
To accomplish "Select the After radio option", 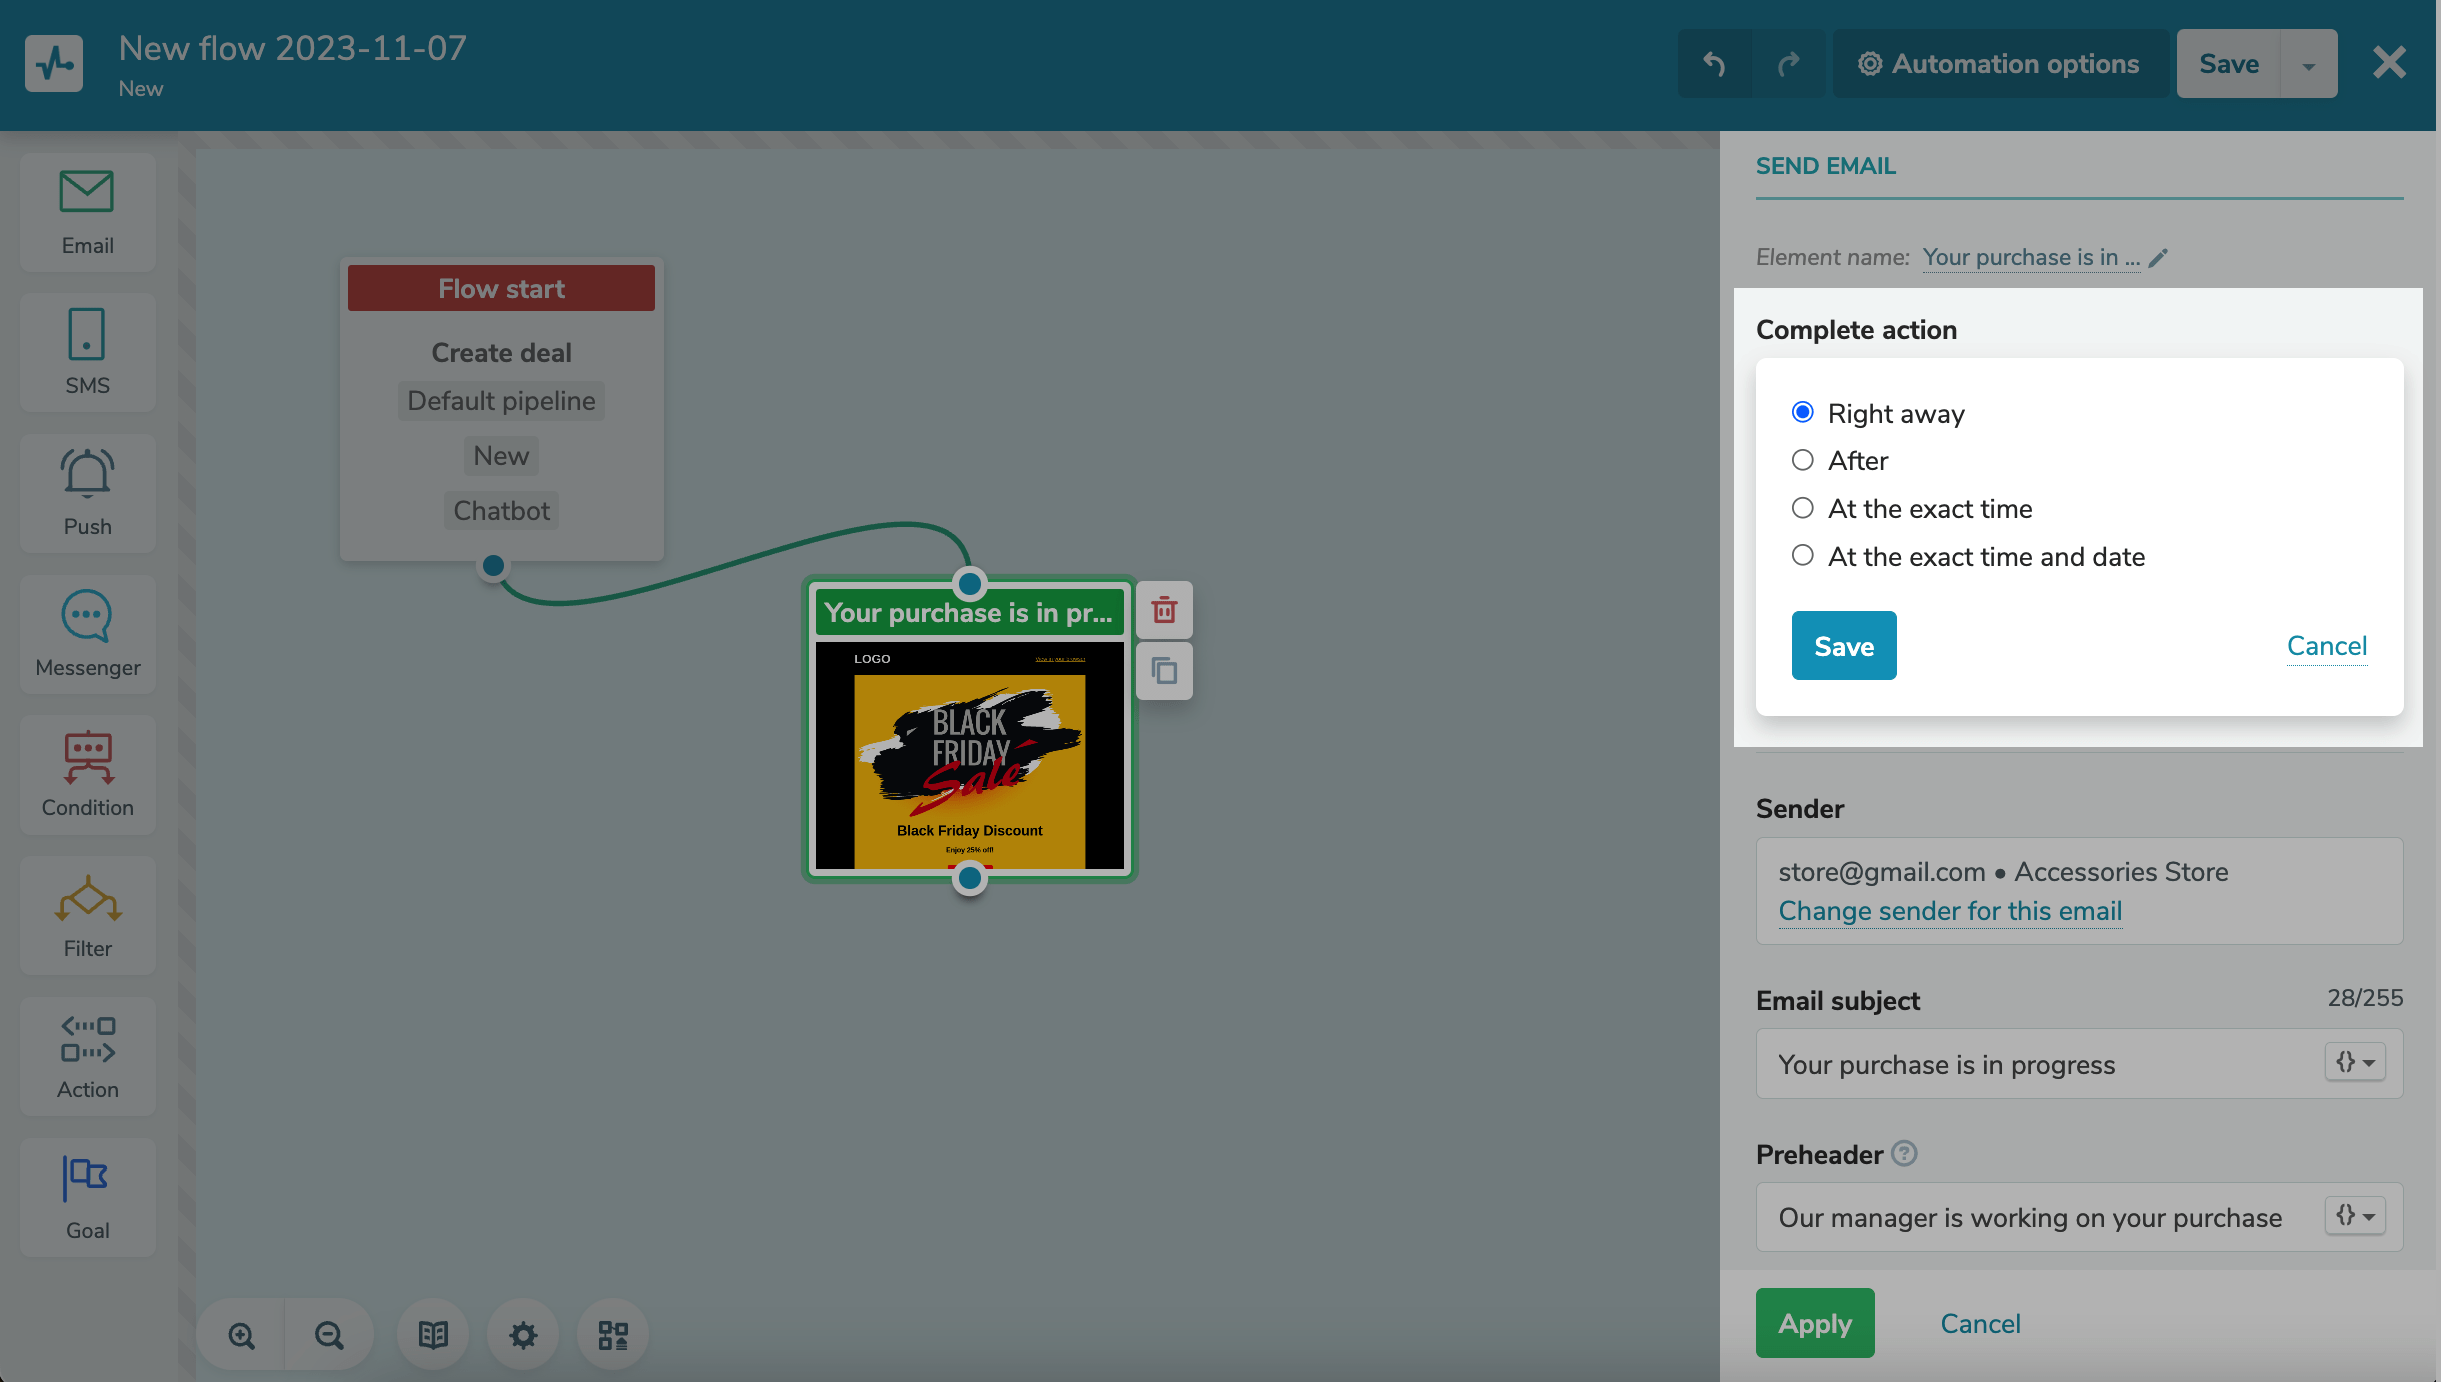I will pyautogui.click(x=1803, y=460).
